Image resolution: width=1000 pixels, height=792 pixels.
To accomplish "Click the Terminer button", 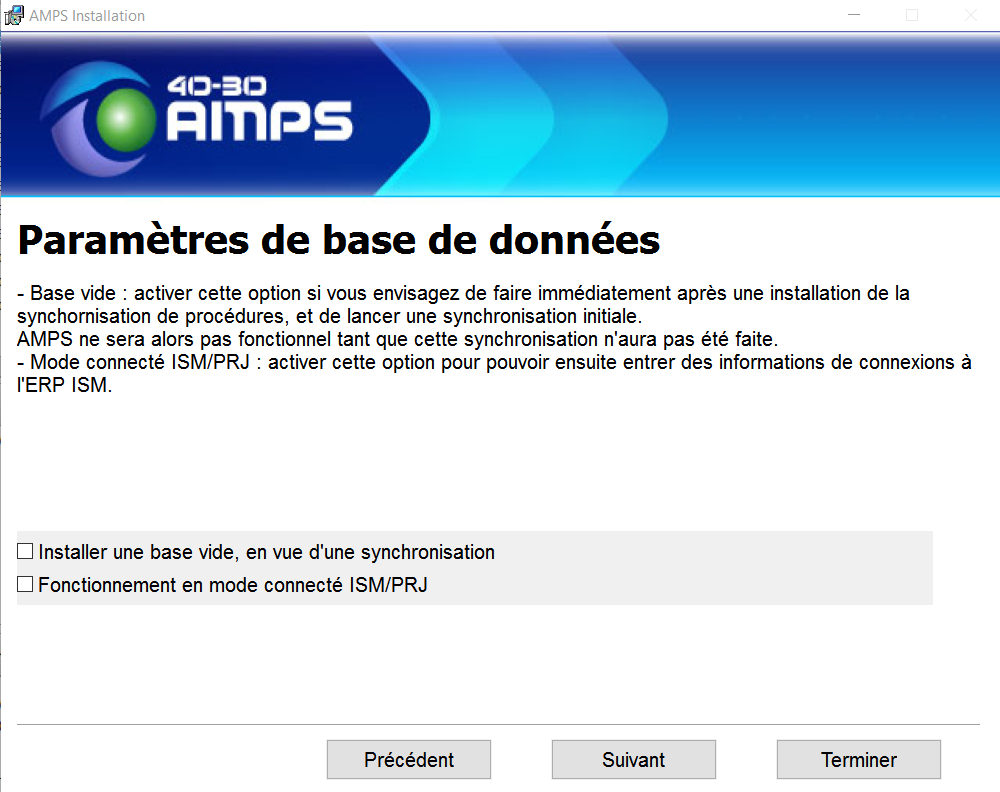I will (x=858, y=760).
